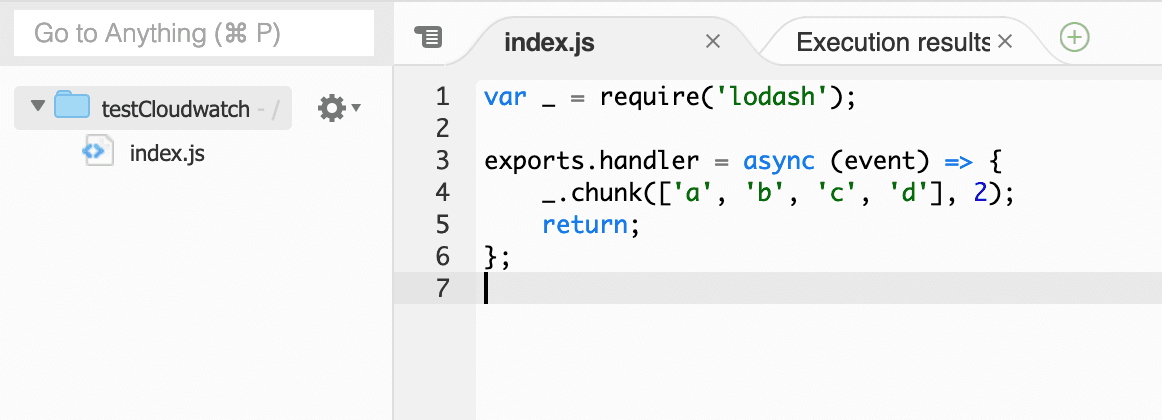Open the tab list menu icon
Viewport: 1162px width, 420px height.
point(428,37)
